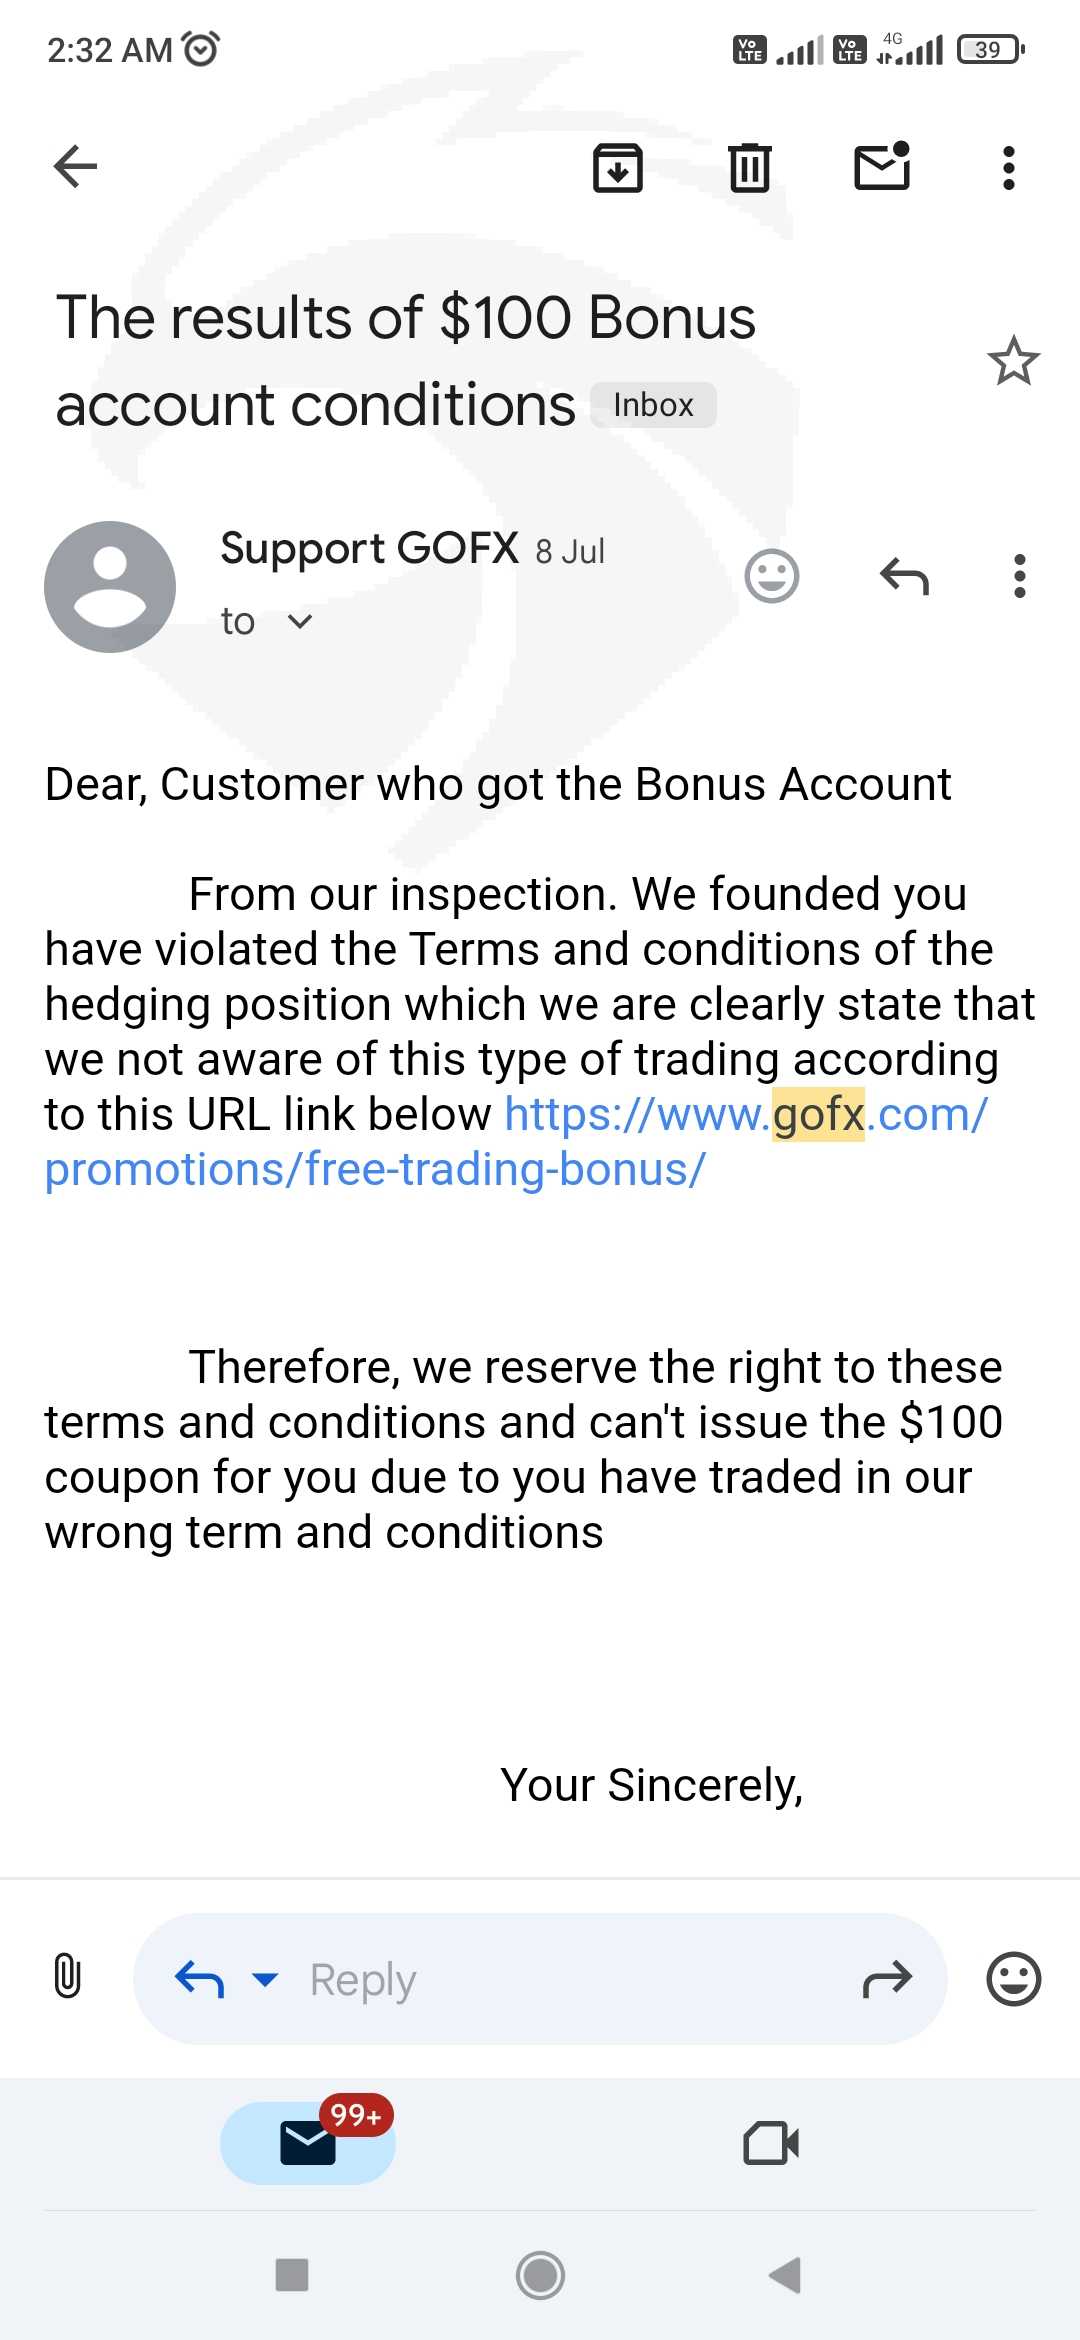Delete this email with trash icon

tap(749, 167)
